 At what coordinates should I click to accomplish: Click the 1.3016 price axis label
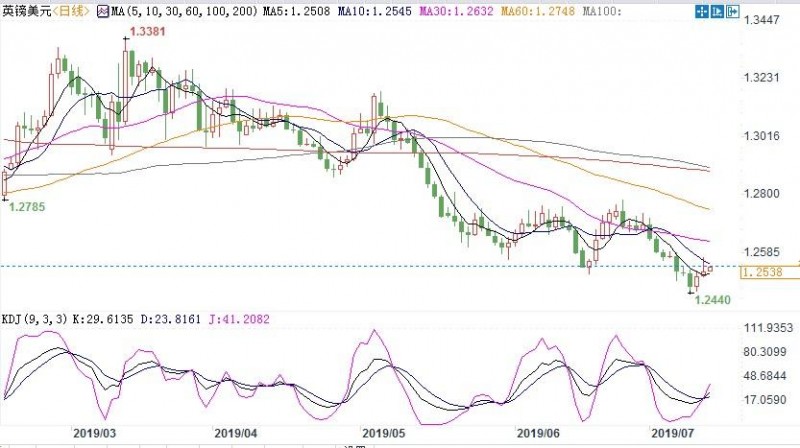[x=761, y=136]
